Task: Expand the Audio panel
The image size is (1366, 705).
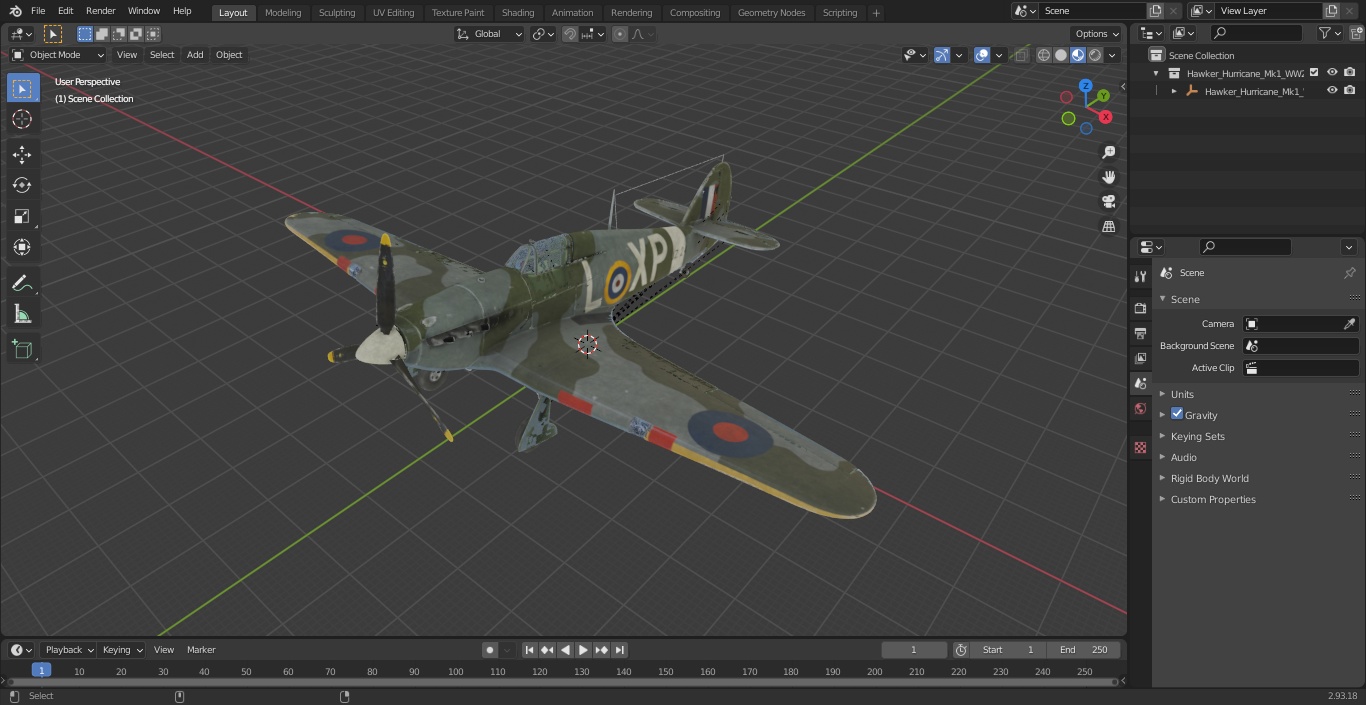Action: point(1183,457)
